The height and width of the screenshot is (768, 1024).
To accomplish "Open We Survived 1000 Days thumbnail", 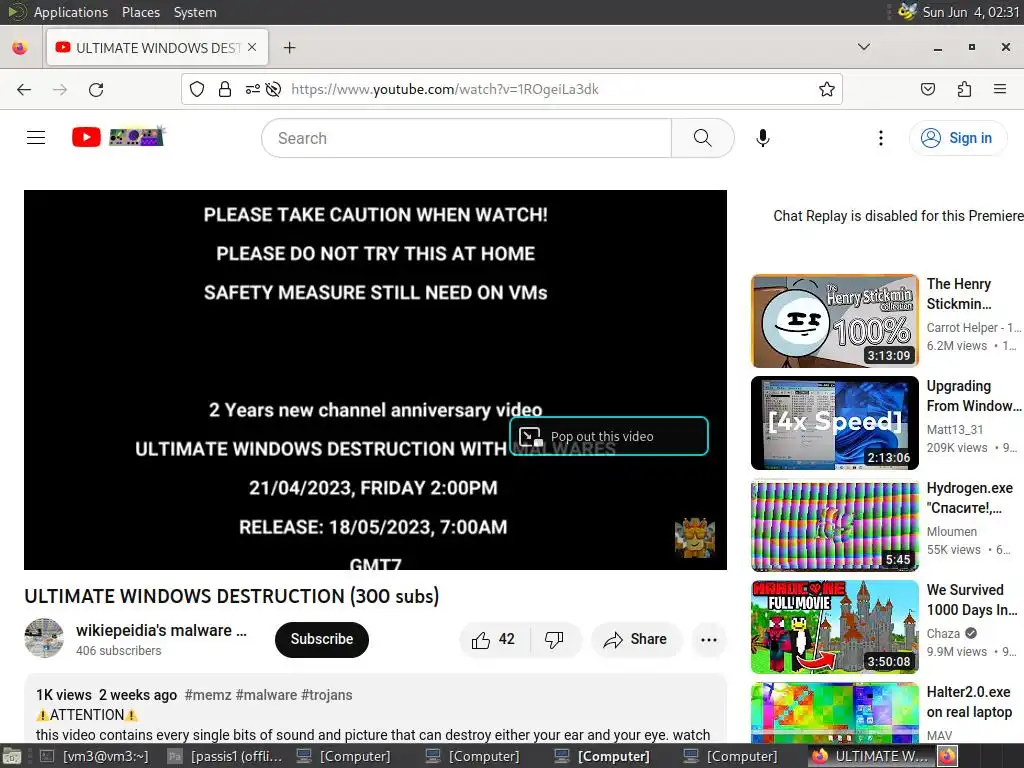I will tap(835, 626).
